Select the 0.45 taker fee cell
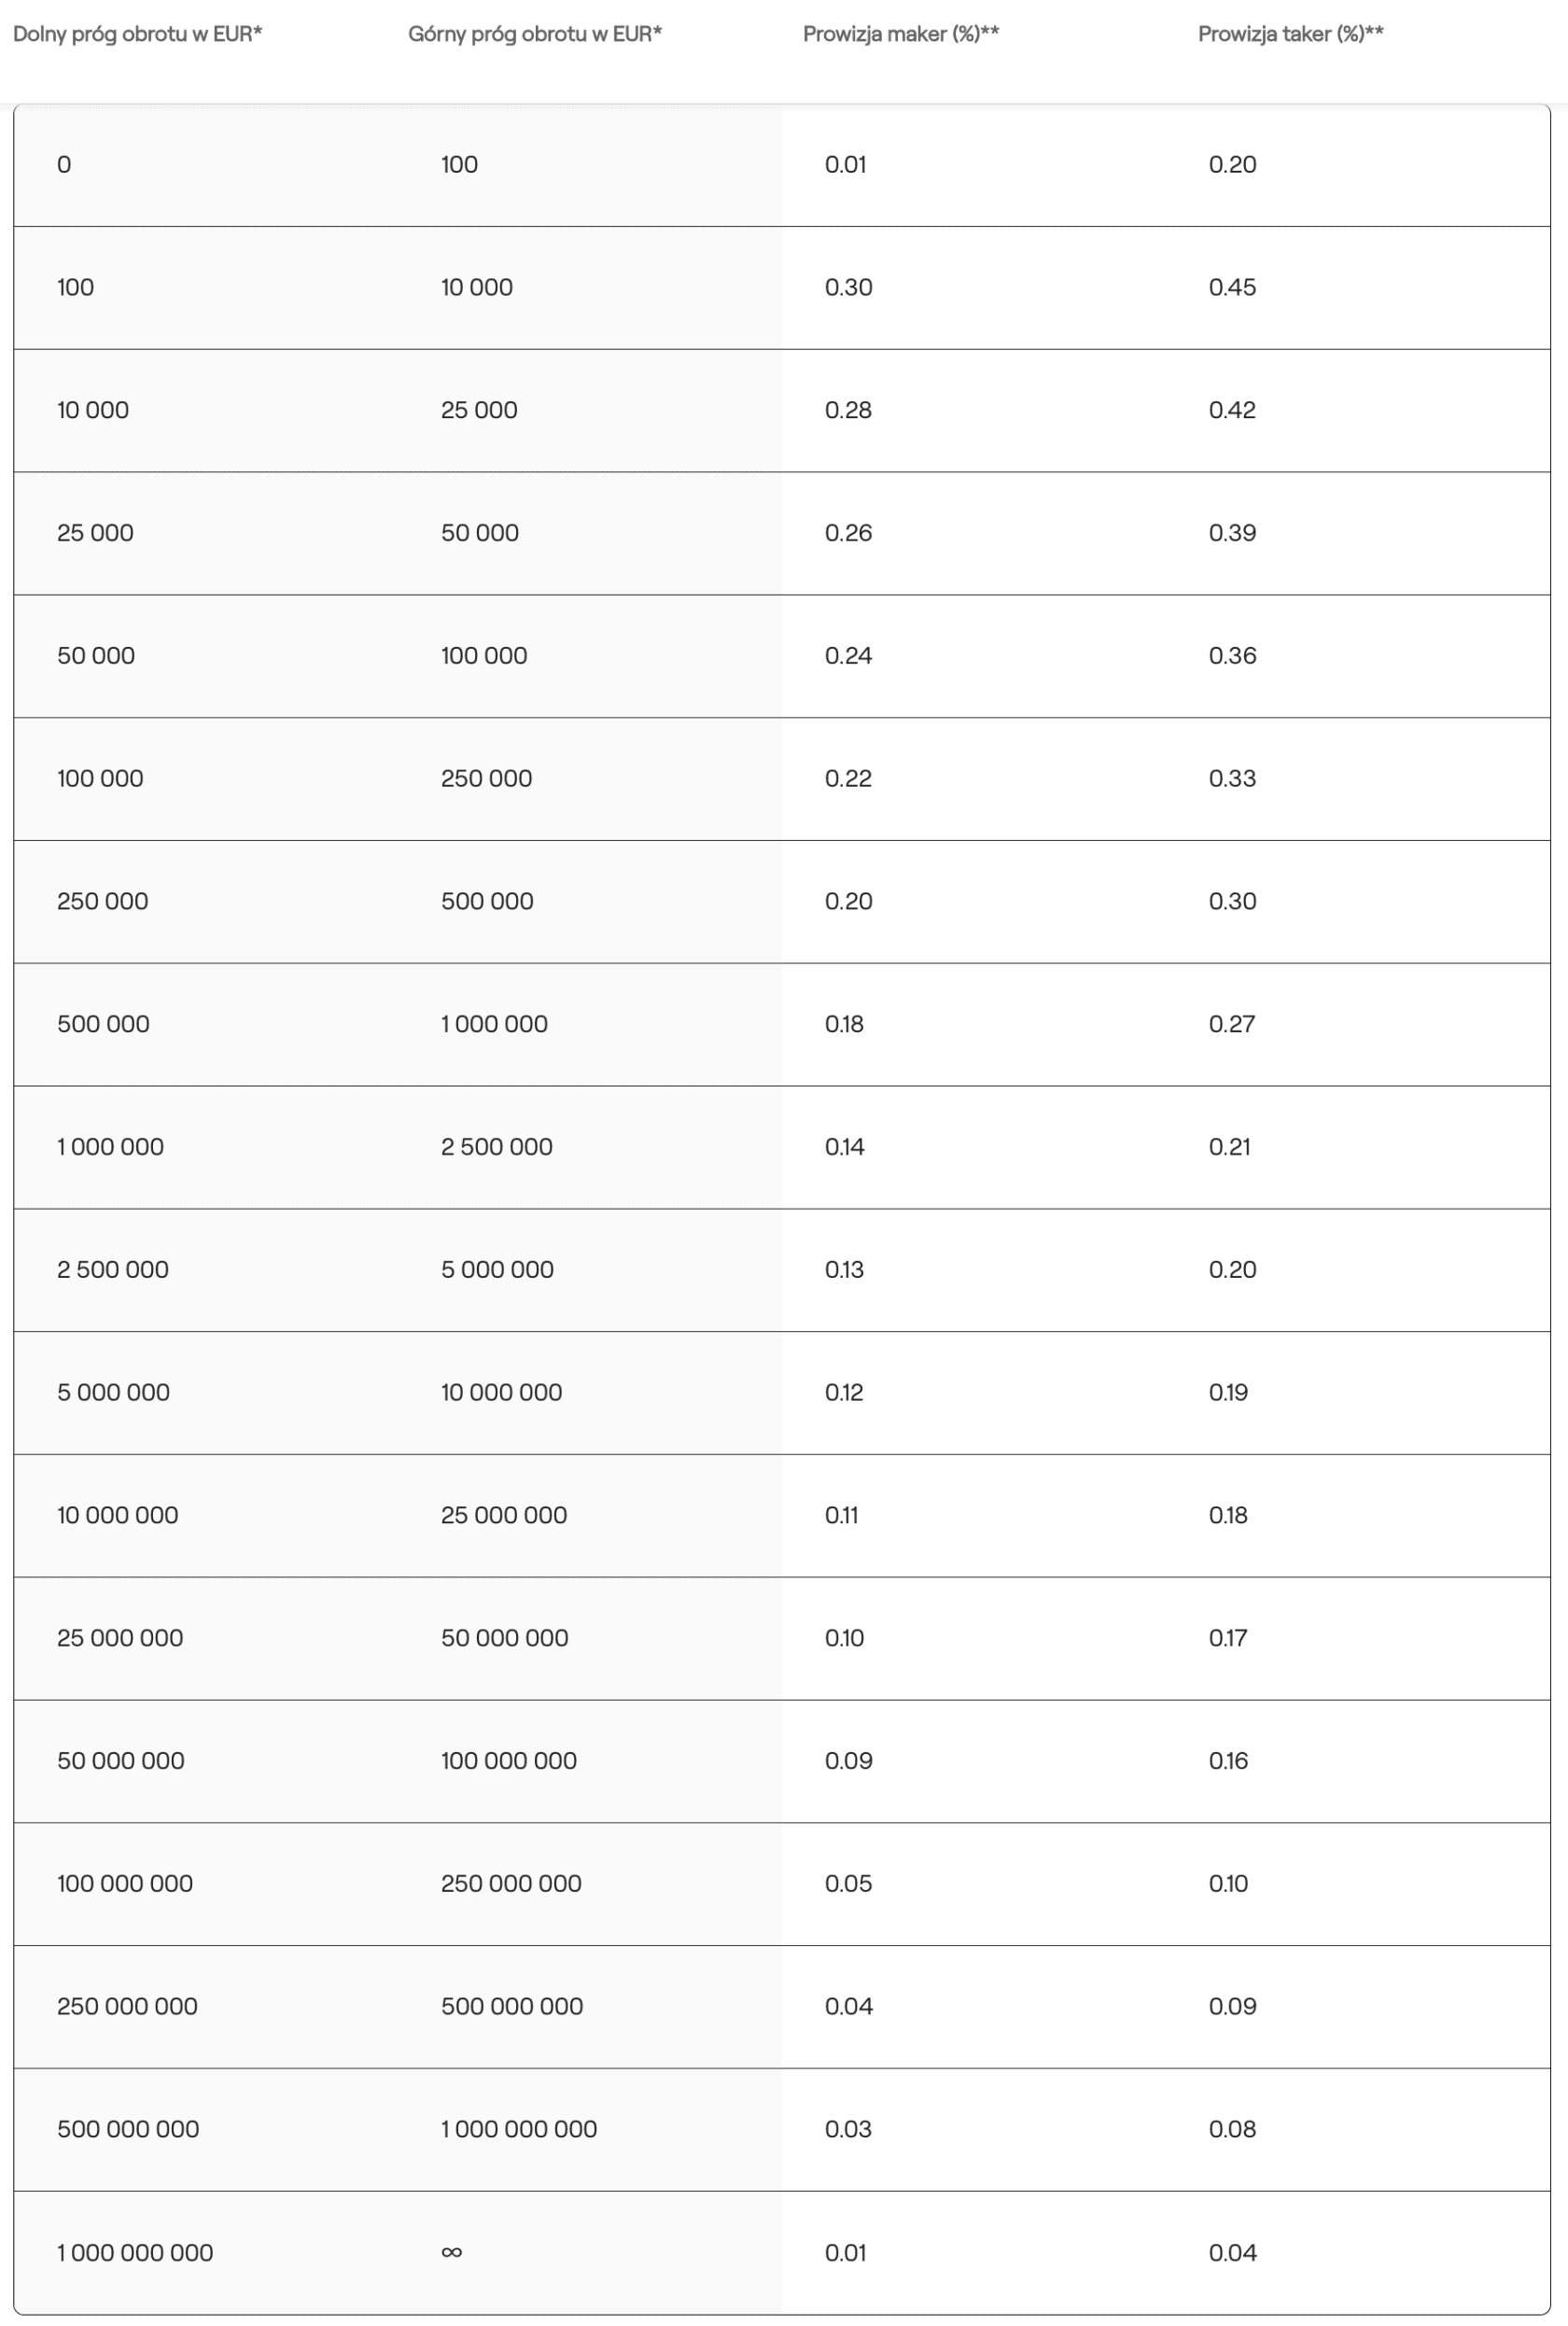Viewport: 1568px width, 2326px height. [x=1232, y=287]
